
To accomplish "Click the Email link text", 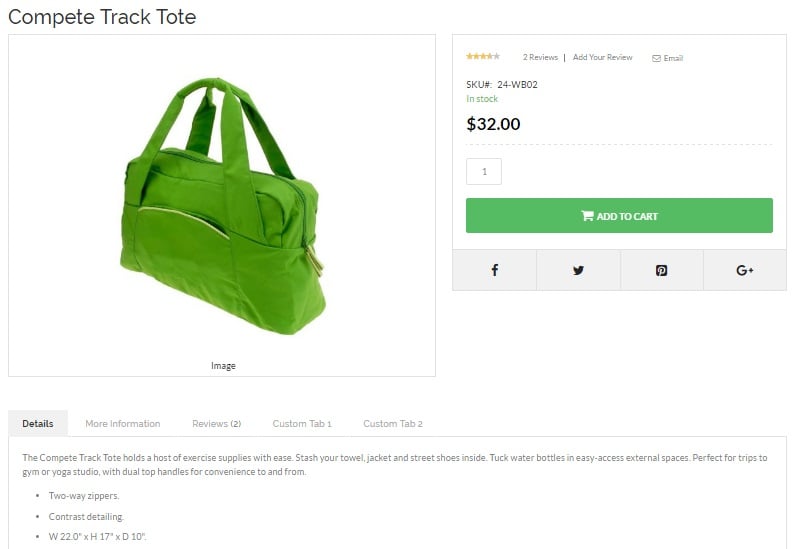I will (673, 58).
